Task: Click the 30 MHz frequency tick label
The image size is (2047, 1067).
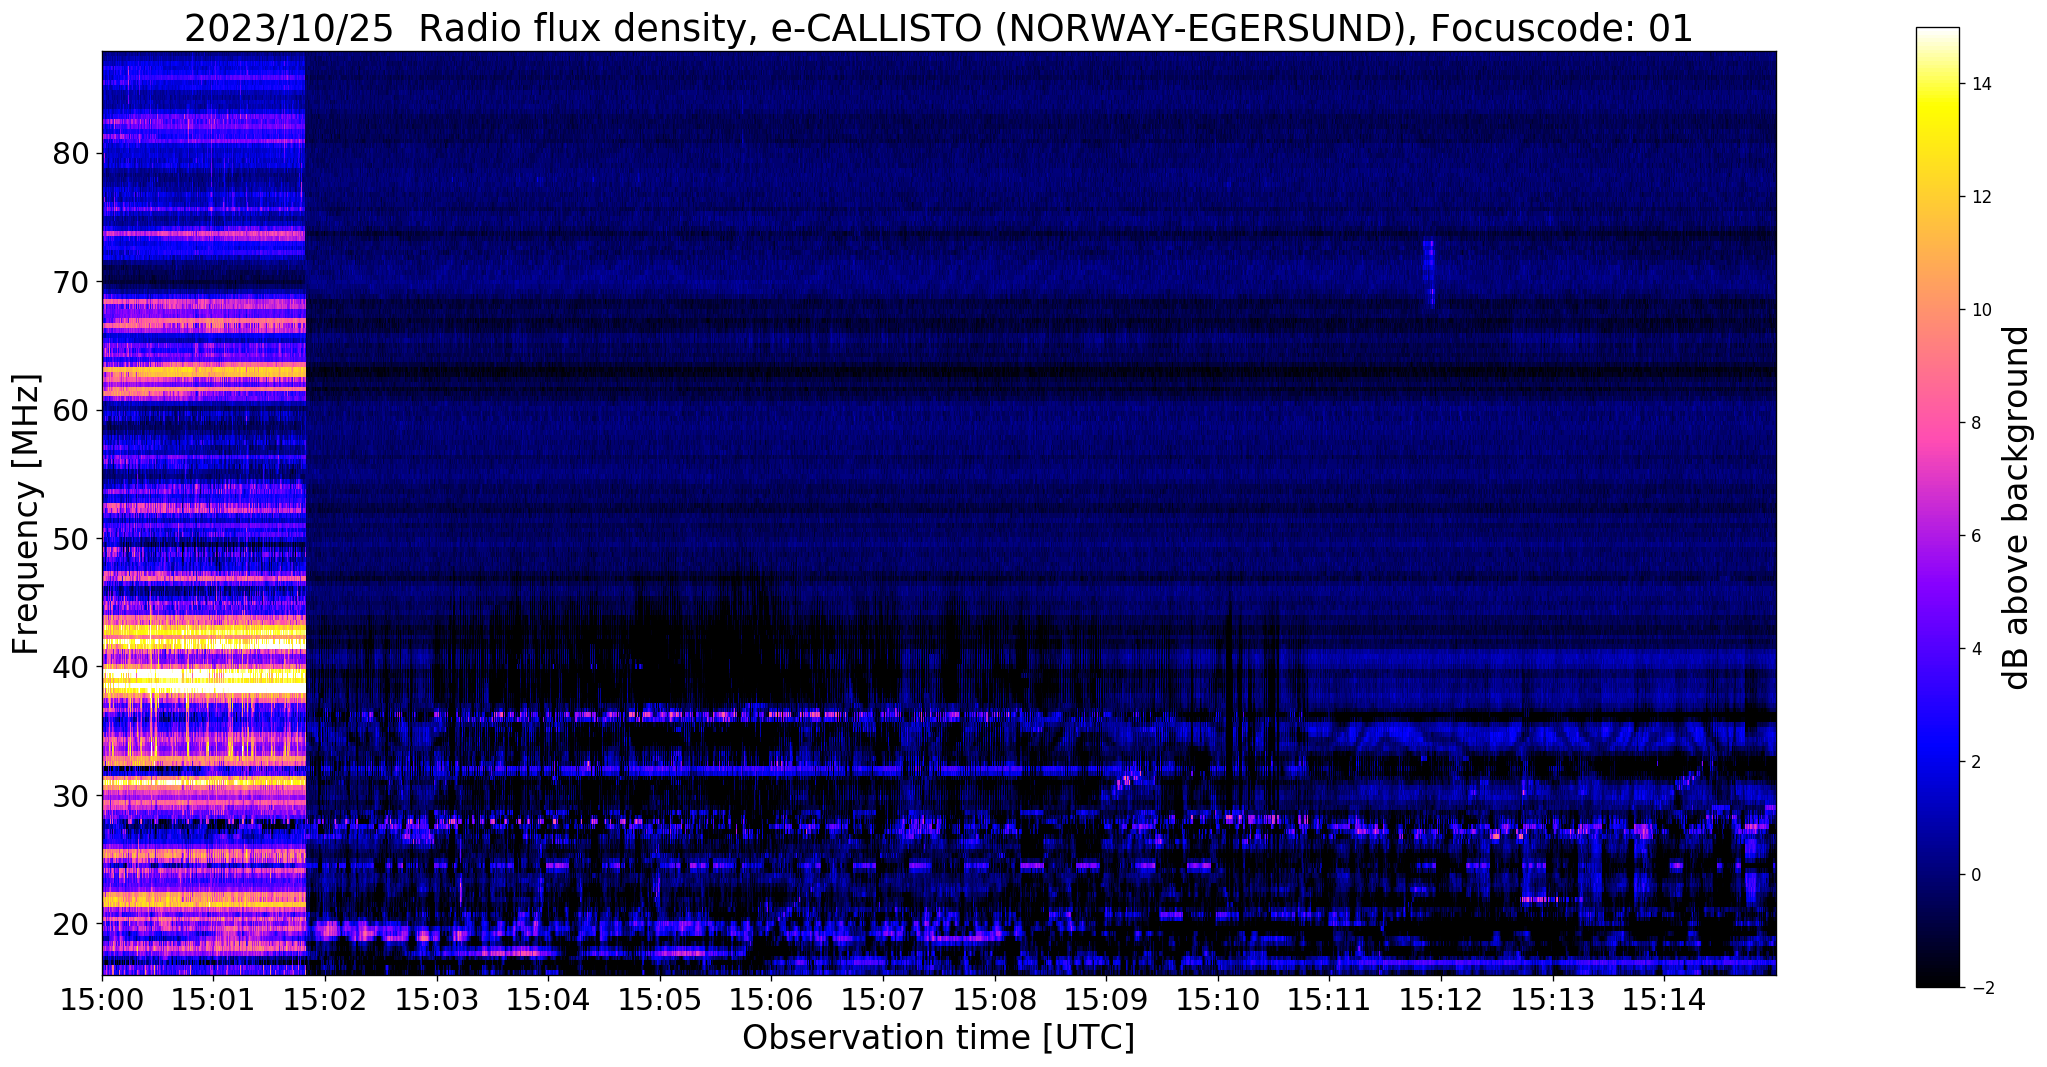Action: click(x=70, y=795)
